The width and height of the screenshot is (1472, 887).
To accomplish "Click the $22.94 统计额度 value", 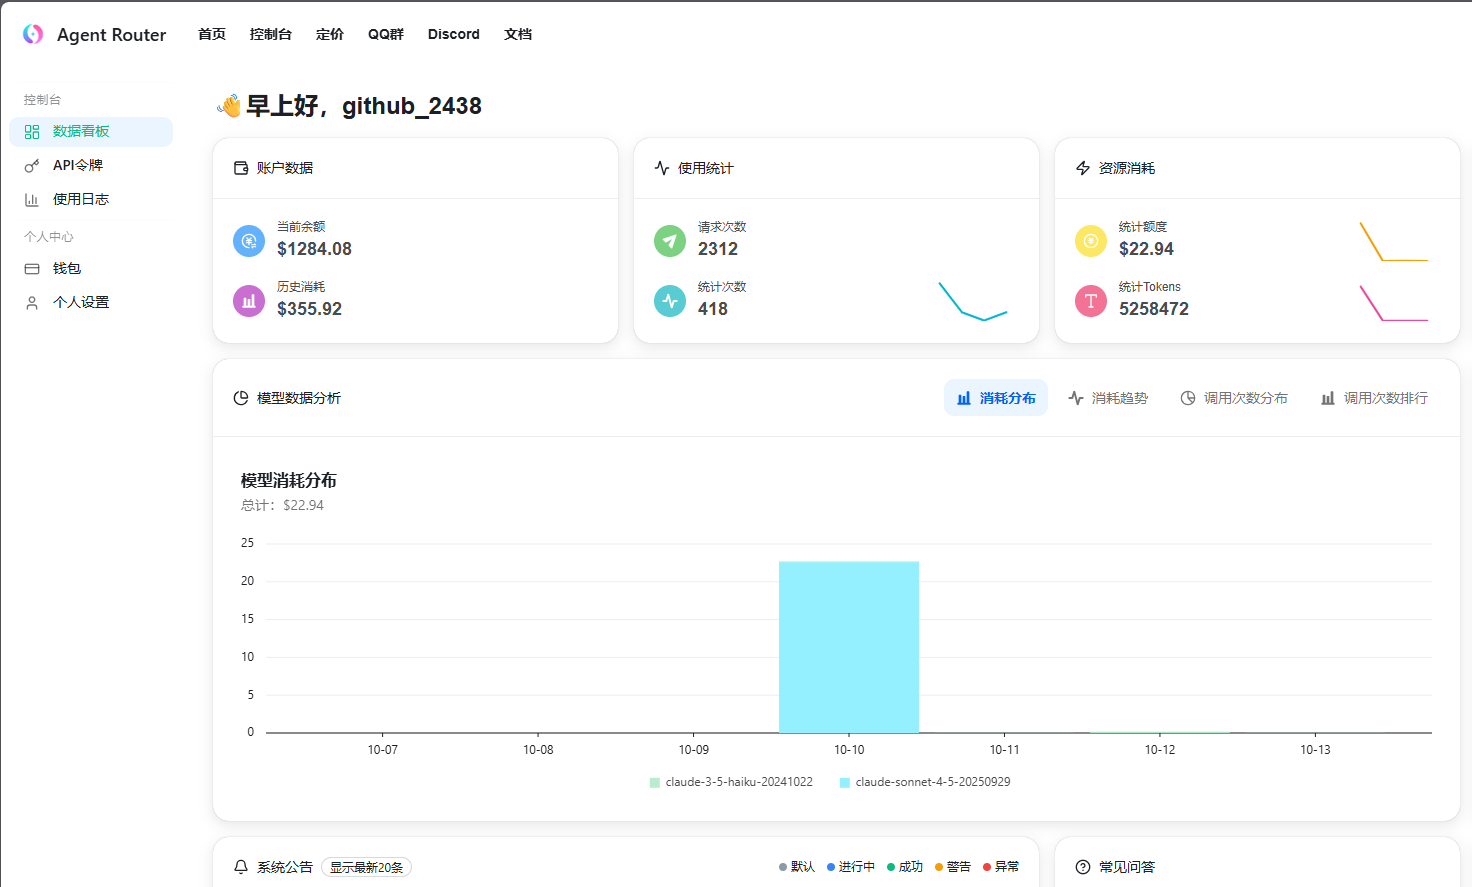I will click(1146, 249).
